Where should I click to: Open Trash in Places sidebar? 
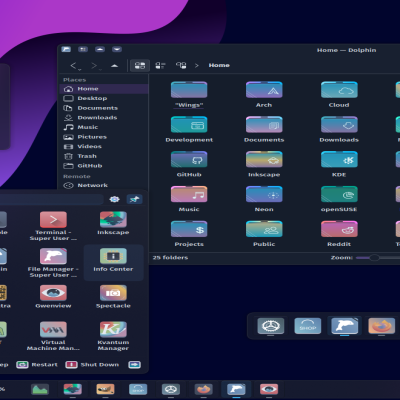pyautogui.click(x=104, y=156)
